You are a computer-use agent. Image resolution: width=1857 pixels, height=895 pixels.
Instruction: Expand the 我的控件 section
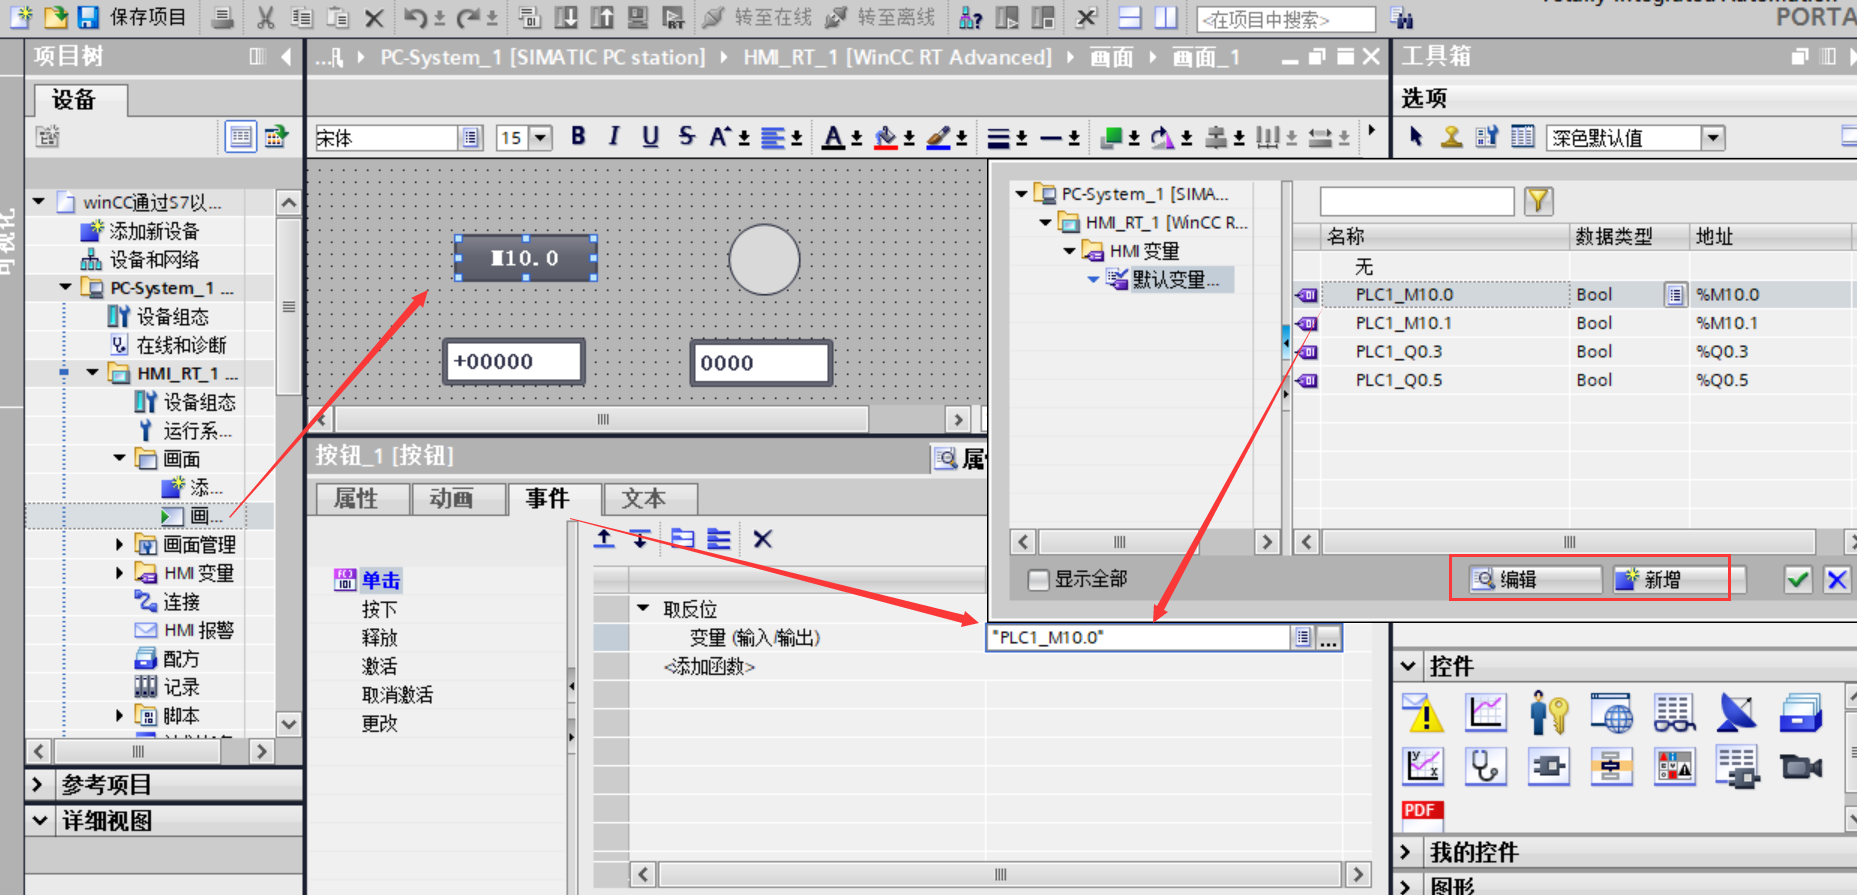point(1406,852)
